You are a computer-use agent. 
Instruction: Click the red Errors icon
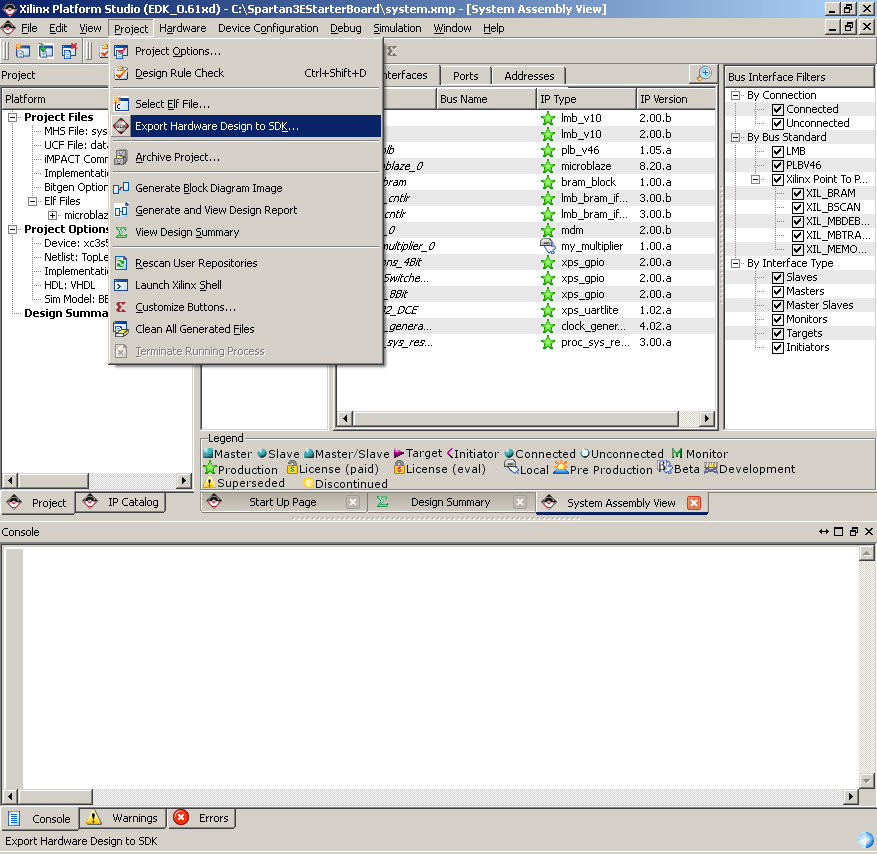click(x=181, y=818)
